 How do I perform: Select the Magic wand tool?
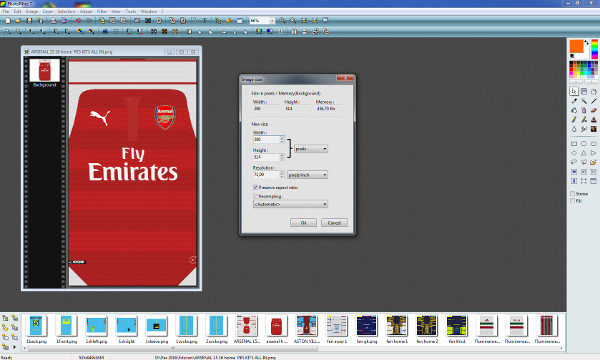(x=584, y=101)
